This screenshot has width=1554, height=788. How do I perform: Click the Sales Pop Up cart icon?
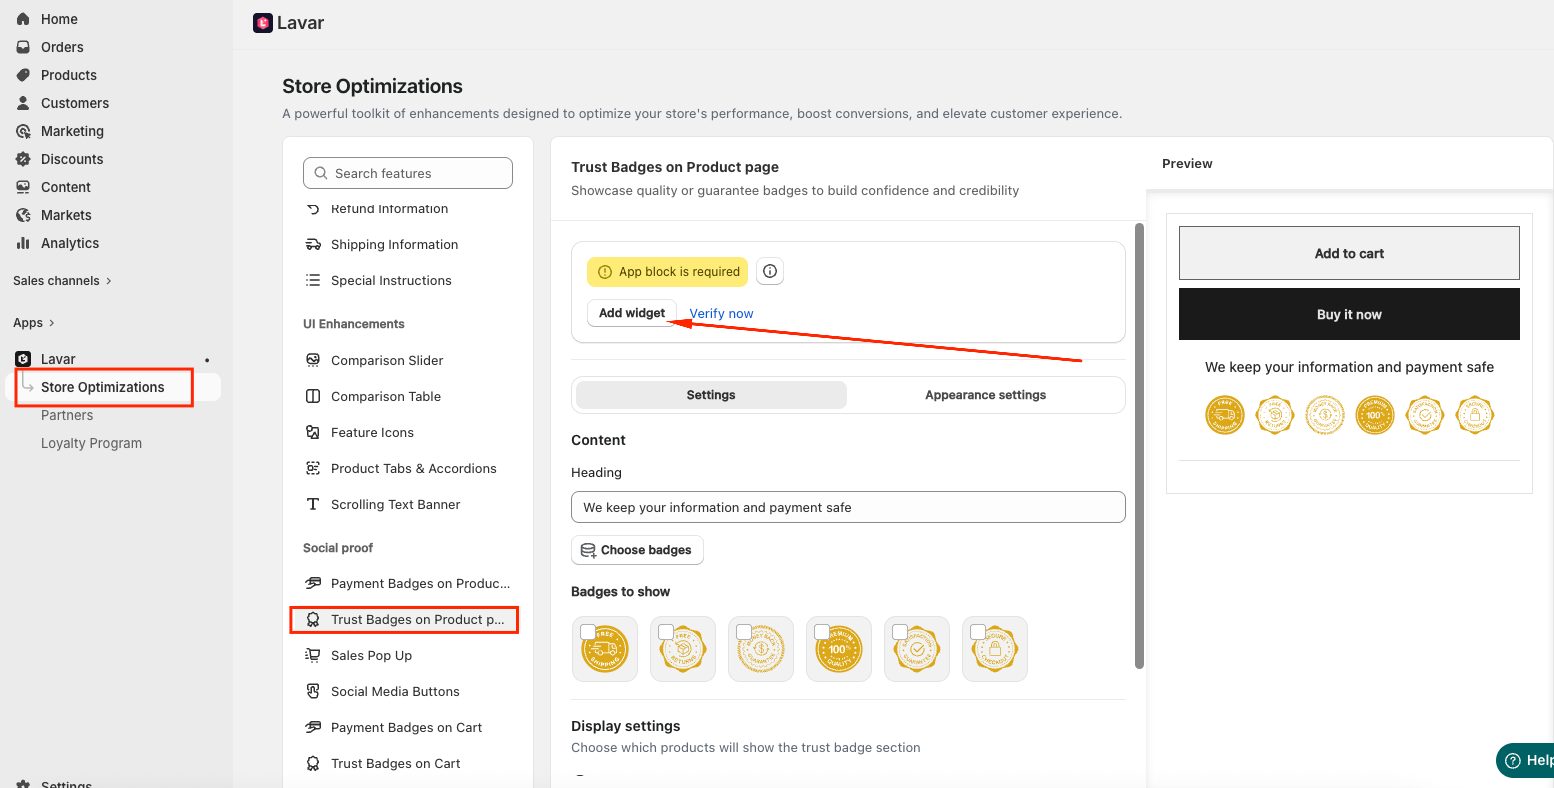click(313, 655)
